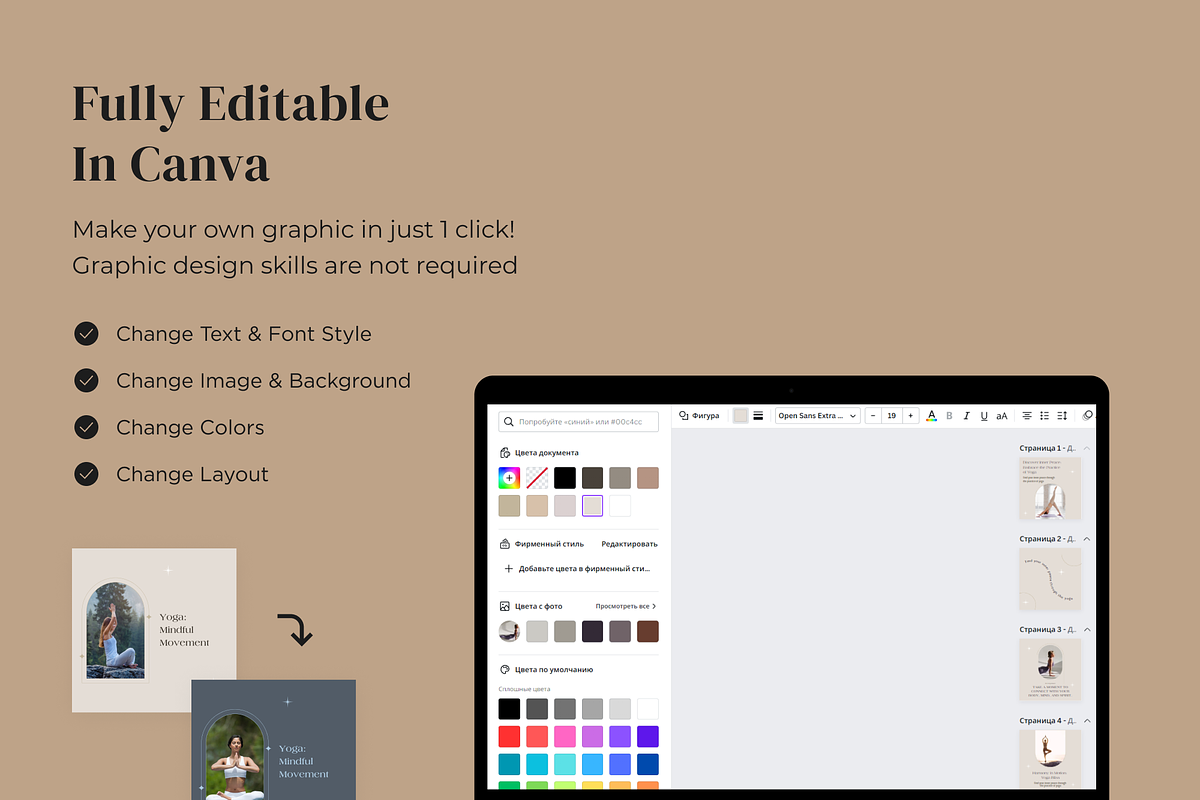Select the black default solid color swatch

coord(509,709)
